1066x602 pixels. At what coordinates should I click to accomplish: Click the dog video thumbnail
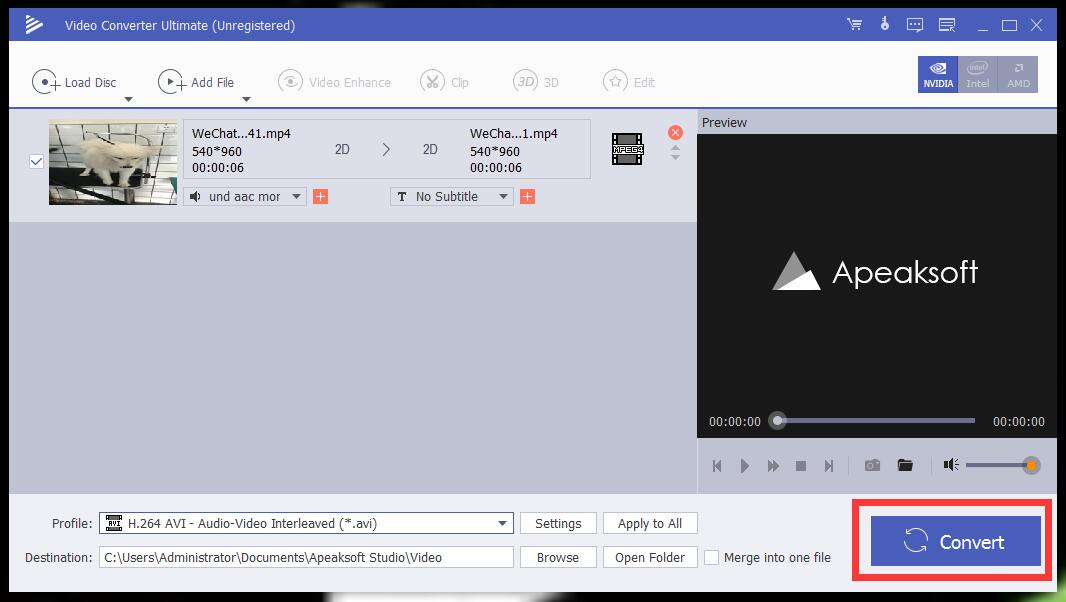112,160
